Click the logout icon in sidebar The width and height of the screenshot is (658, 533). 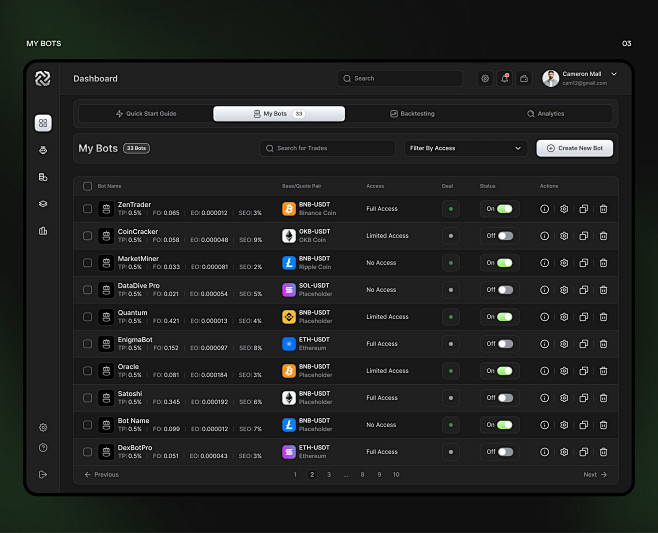click(x=43, y=474)
